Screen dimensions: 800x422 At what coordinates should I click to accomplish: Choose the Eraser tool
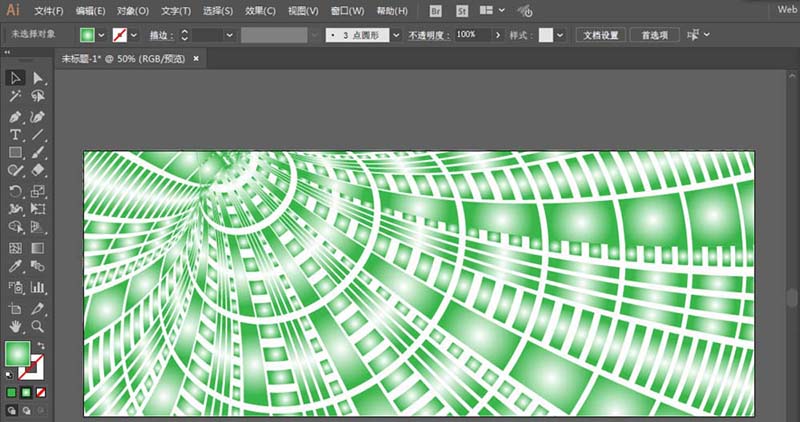[38, 170]
